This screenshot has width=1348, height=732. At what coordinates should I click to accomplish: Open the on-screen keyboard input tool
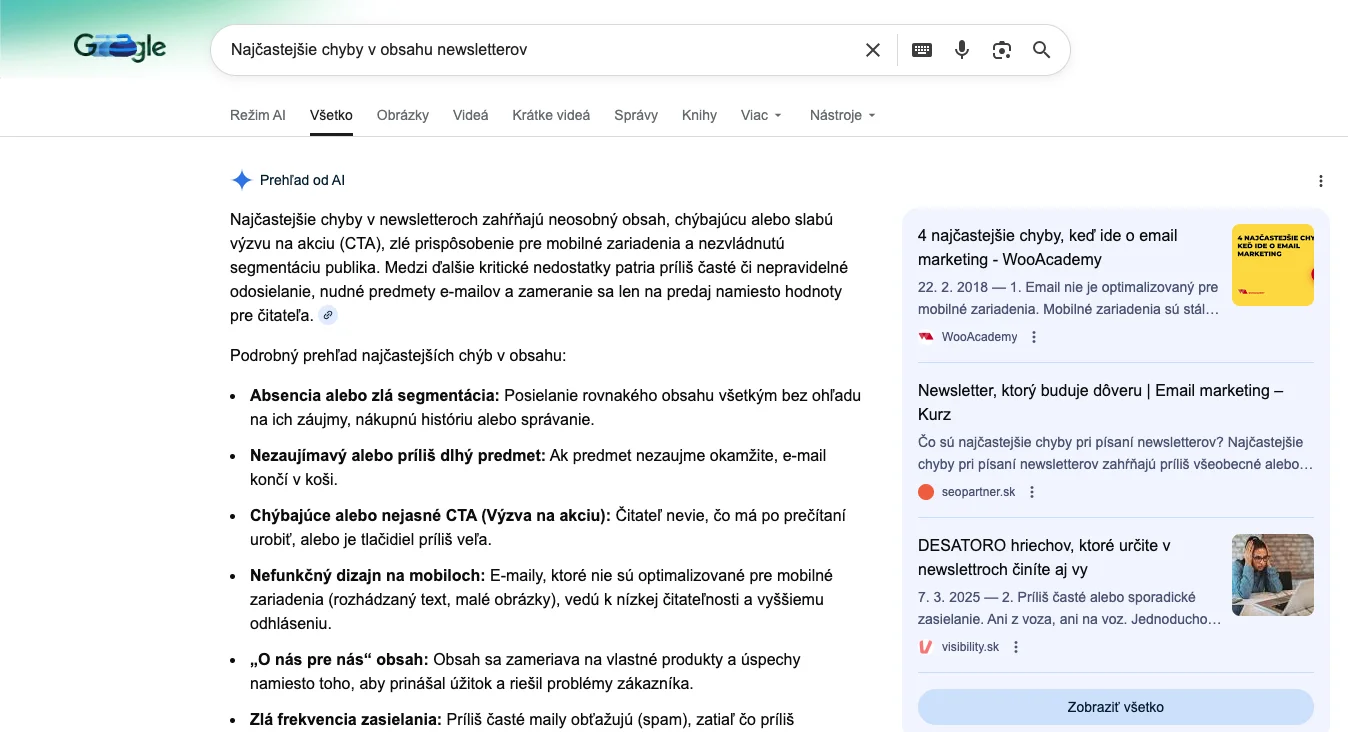(x=922, y=50)
